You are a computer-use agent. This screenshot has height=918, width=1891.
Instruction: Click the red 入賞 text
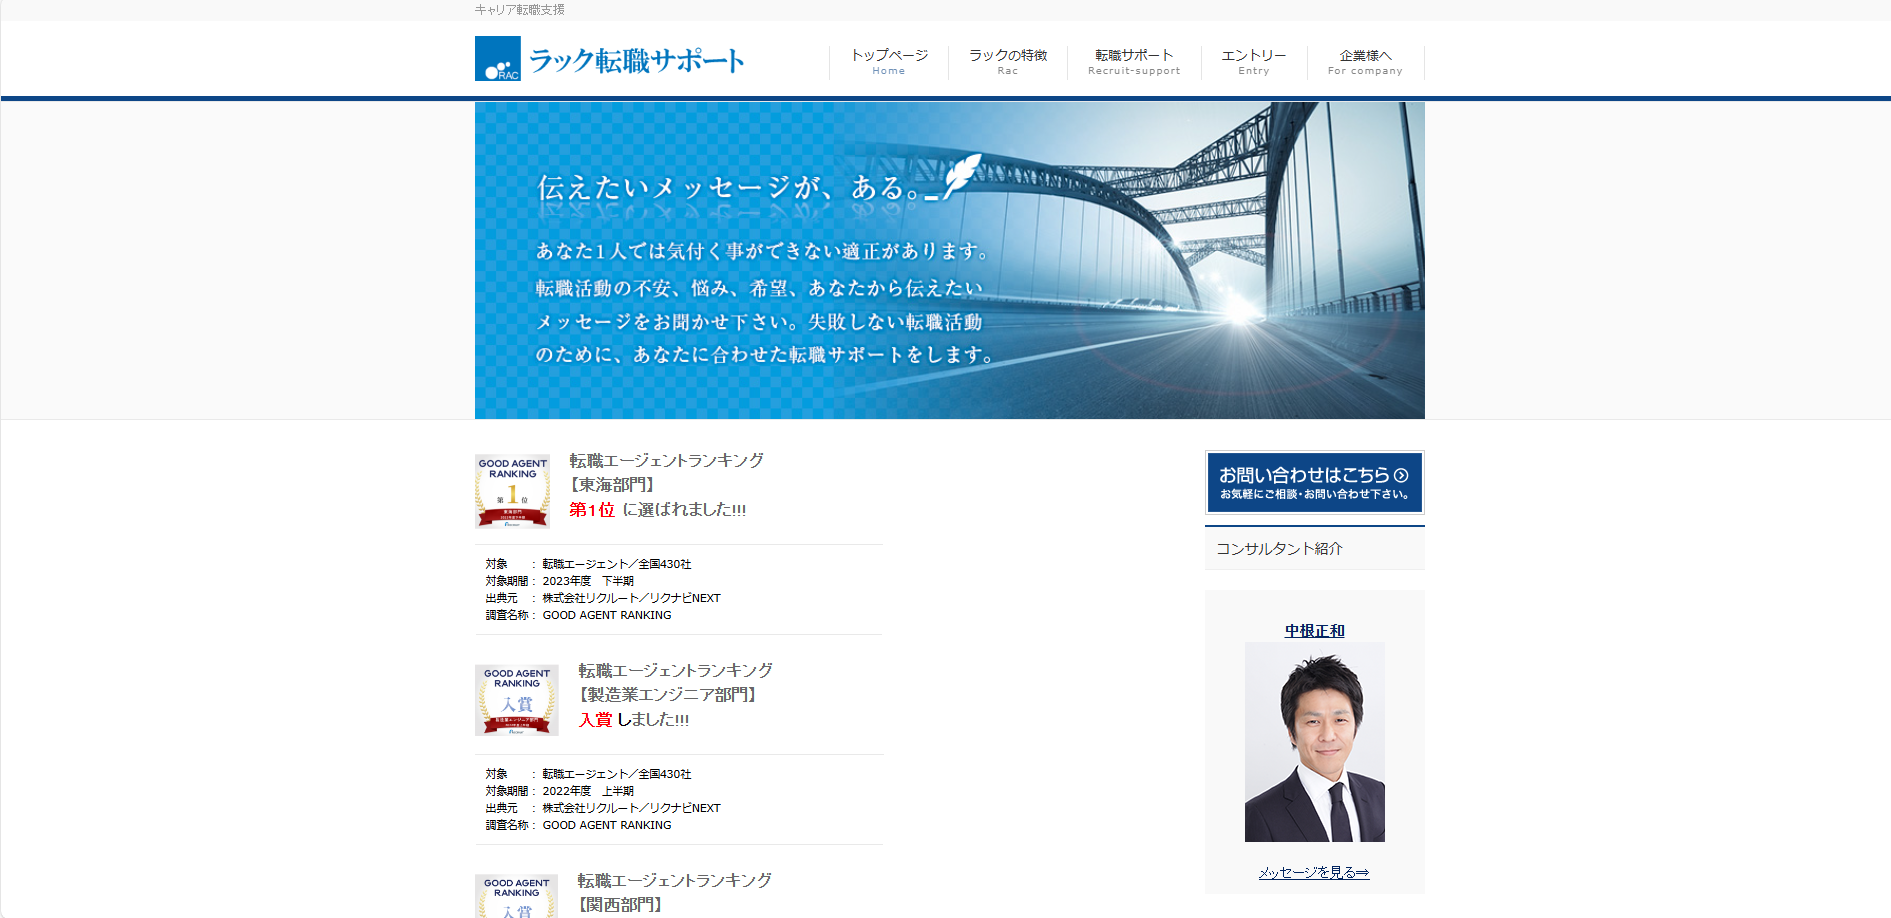(x=595, y=720)
